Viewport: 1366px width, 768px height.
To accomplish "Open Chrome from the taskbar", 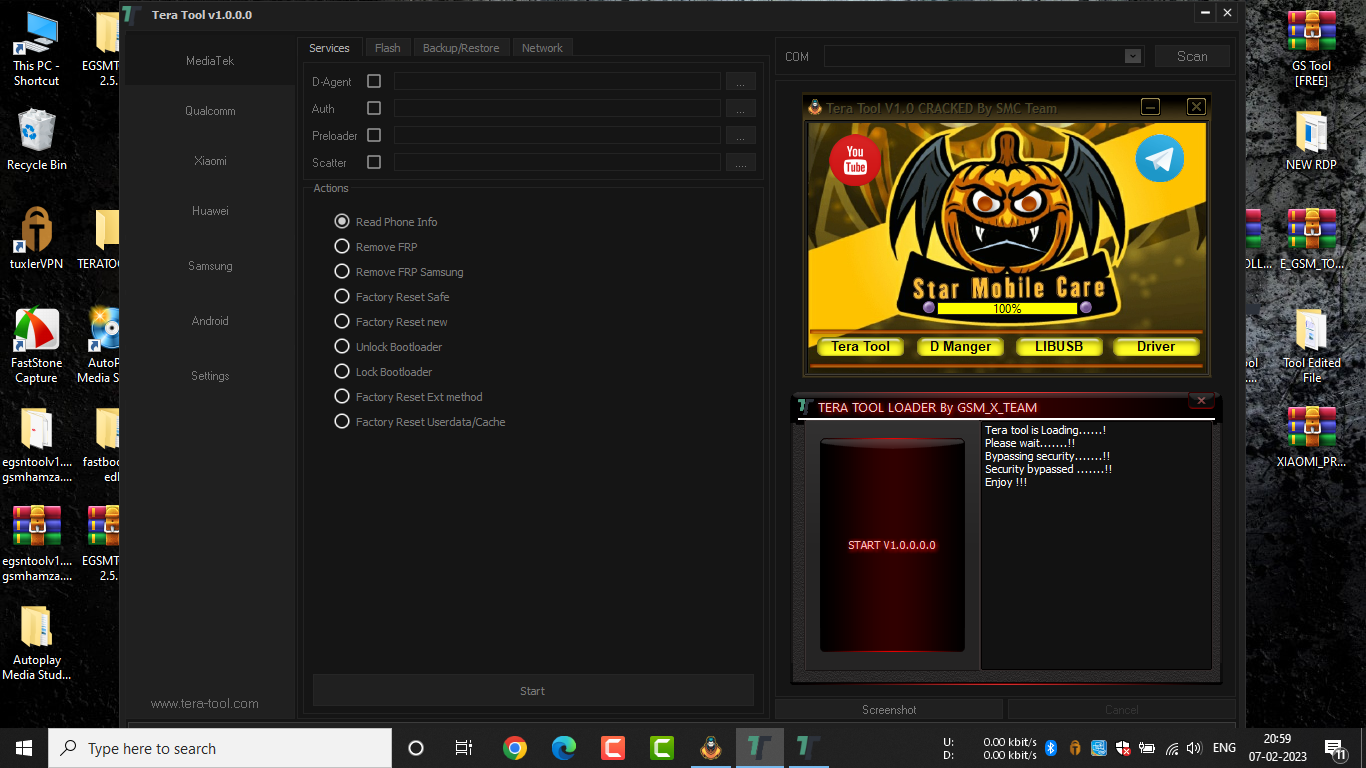I will (x=515, y=748).
